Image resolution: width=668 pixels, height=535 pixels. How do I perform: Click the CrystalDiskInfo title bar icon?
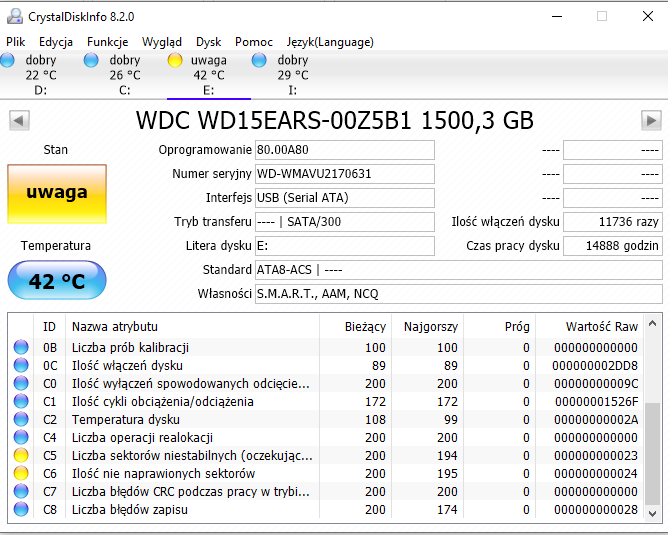(15, 16)
